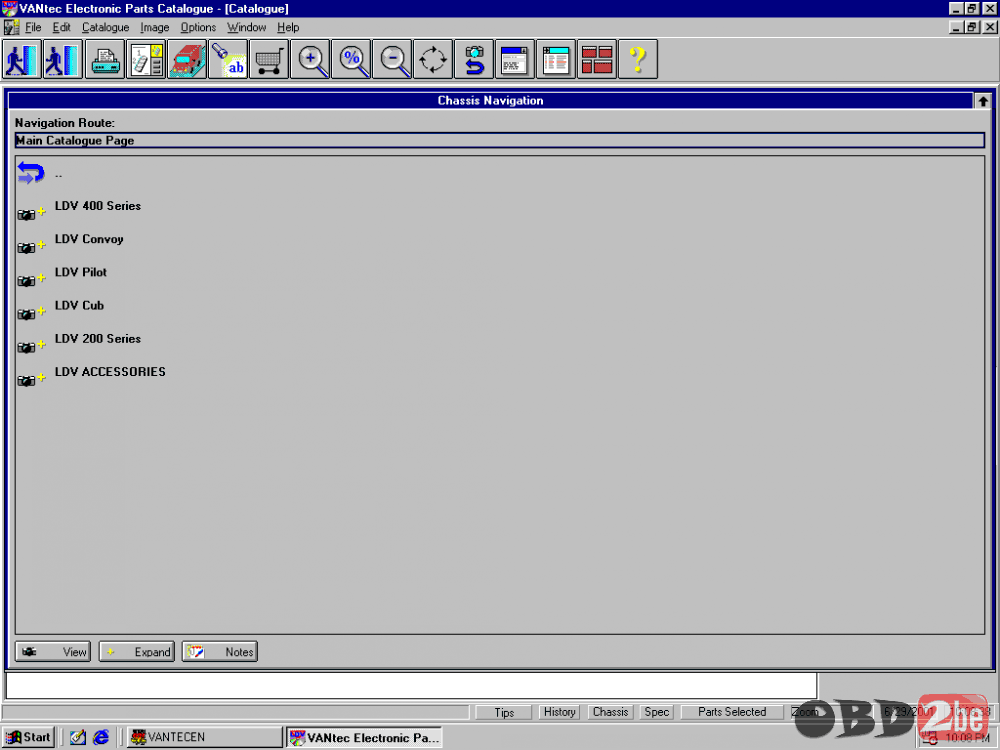
Task: Click the red tiled panes toolbar icon
Action: coord(597,59)
